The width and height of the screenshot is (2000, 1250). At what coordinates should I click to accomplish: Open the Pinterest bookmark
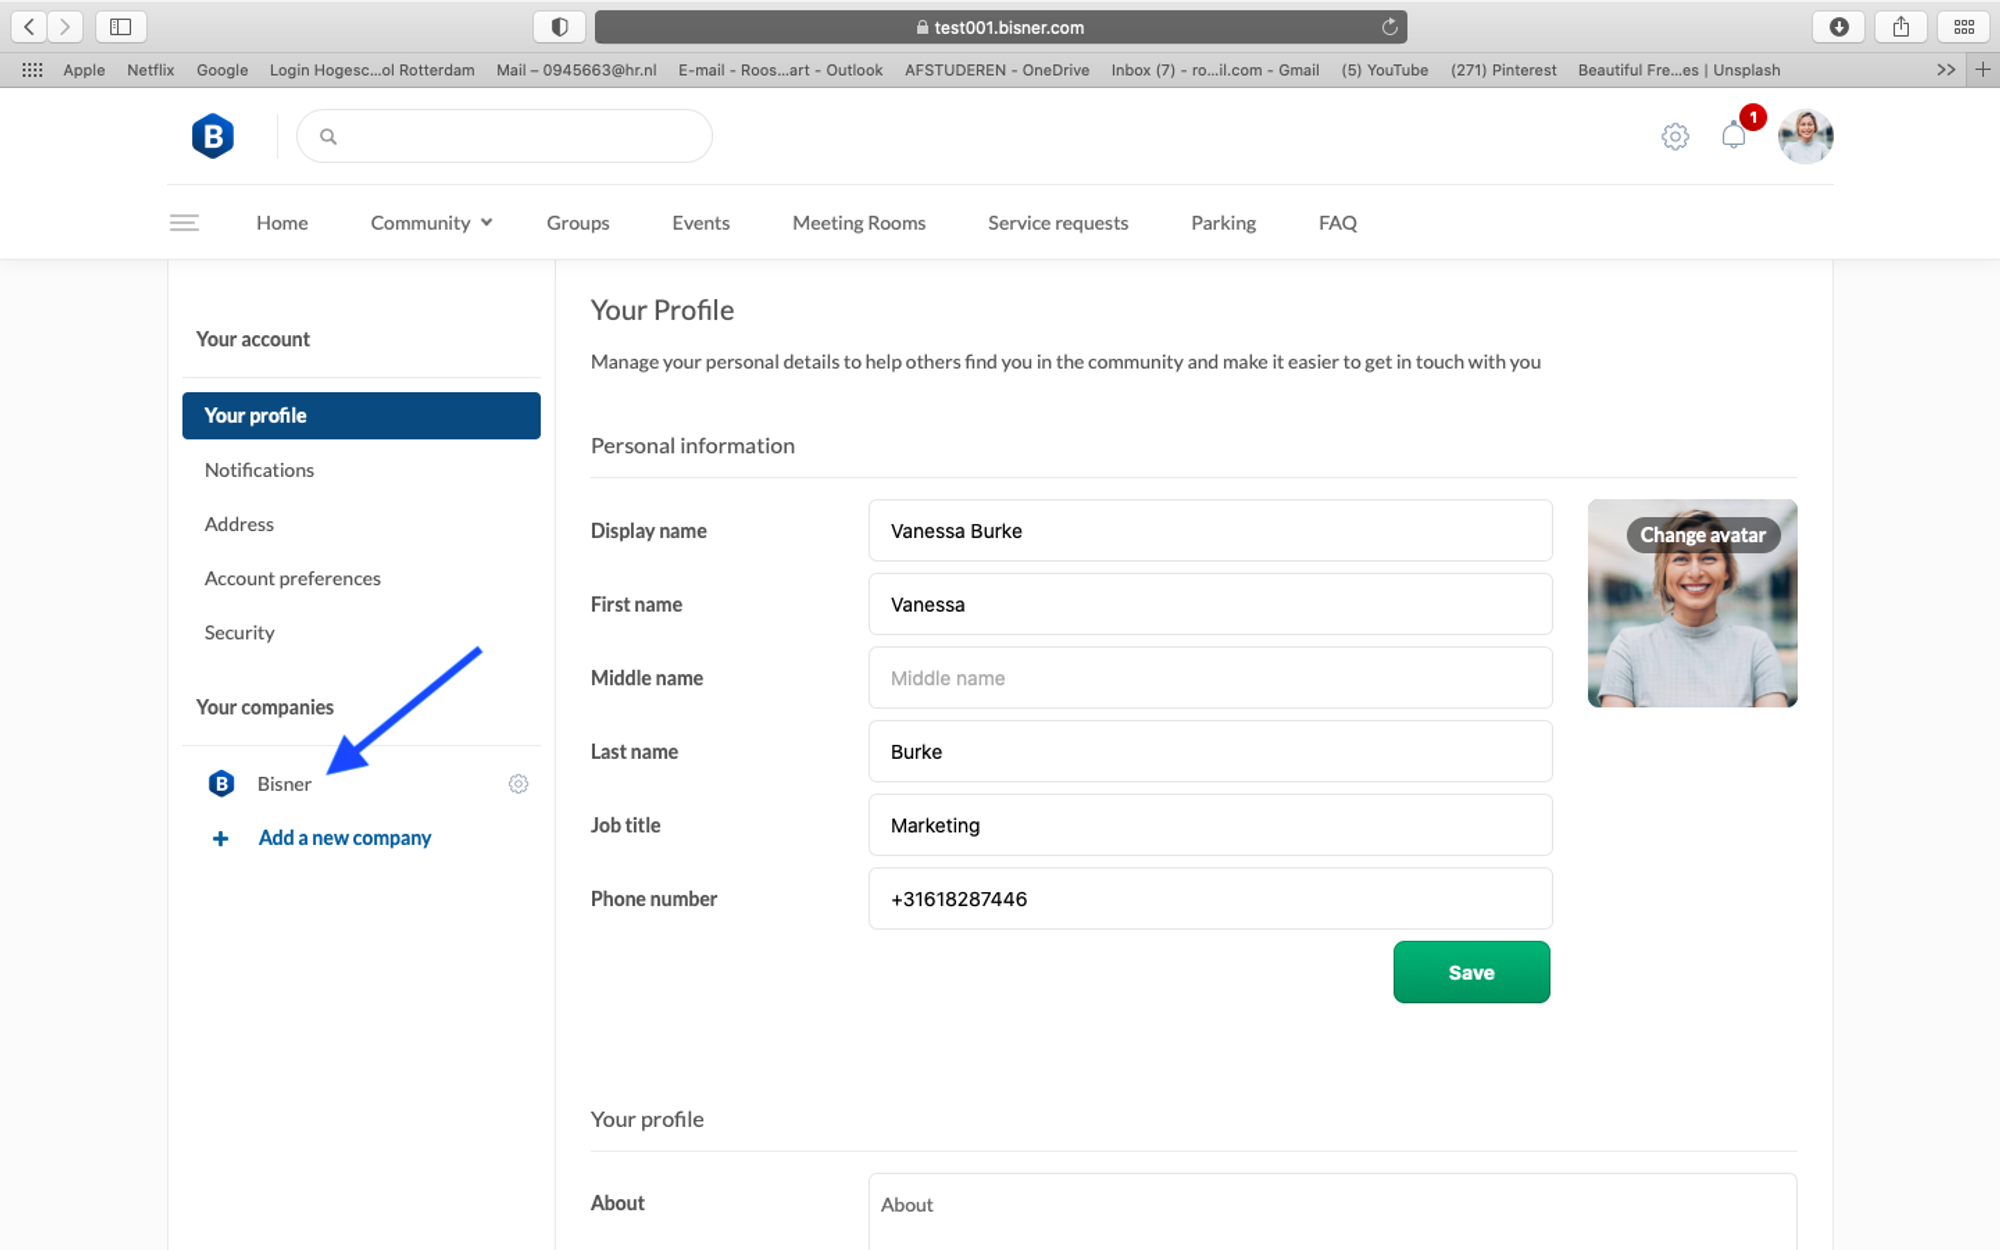[1503, 70]
